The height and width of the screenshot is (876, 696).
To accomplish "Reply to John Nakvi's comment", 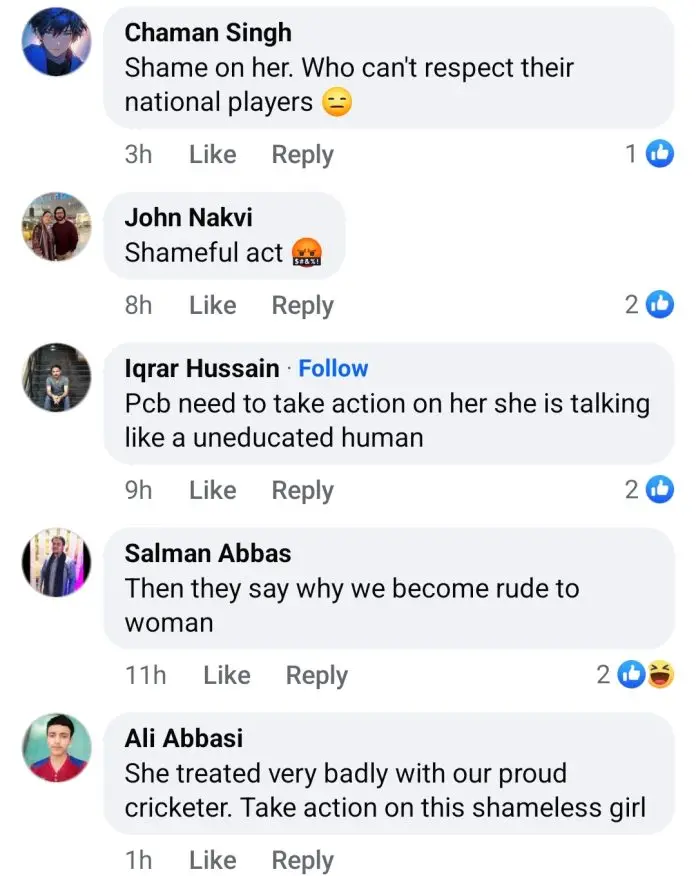I will coord(302,306).
